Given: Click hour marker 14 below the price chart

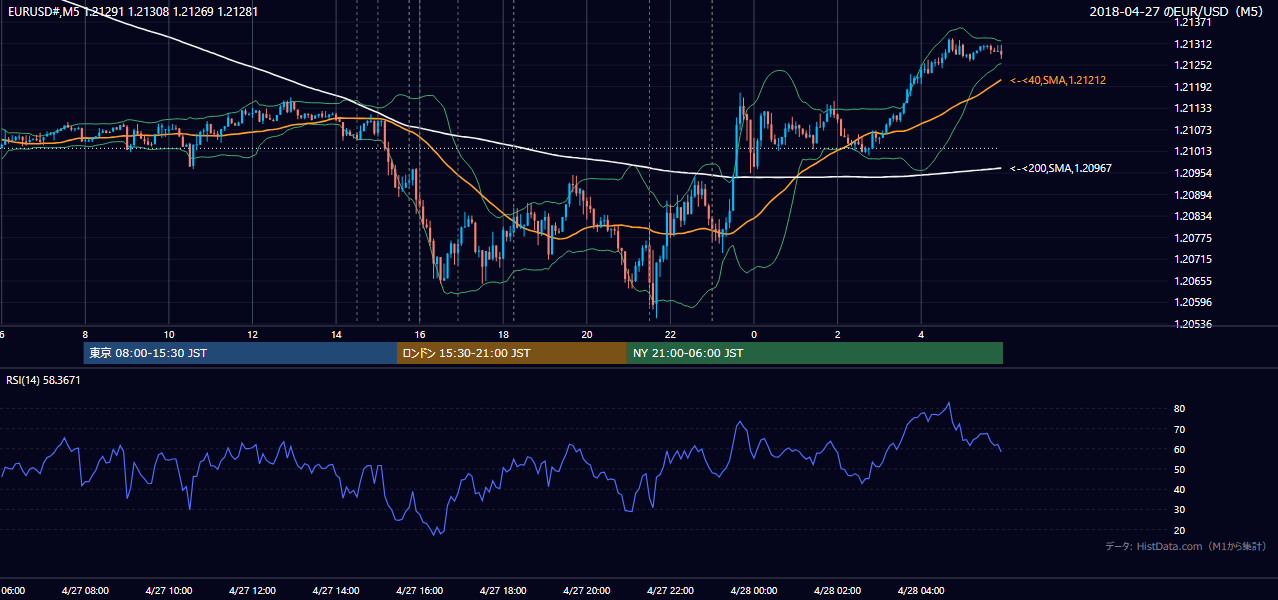Looking at the screenshot, I should tap(336, 334).
